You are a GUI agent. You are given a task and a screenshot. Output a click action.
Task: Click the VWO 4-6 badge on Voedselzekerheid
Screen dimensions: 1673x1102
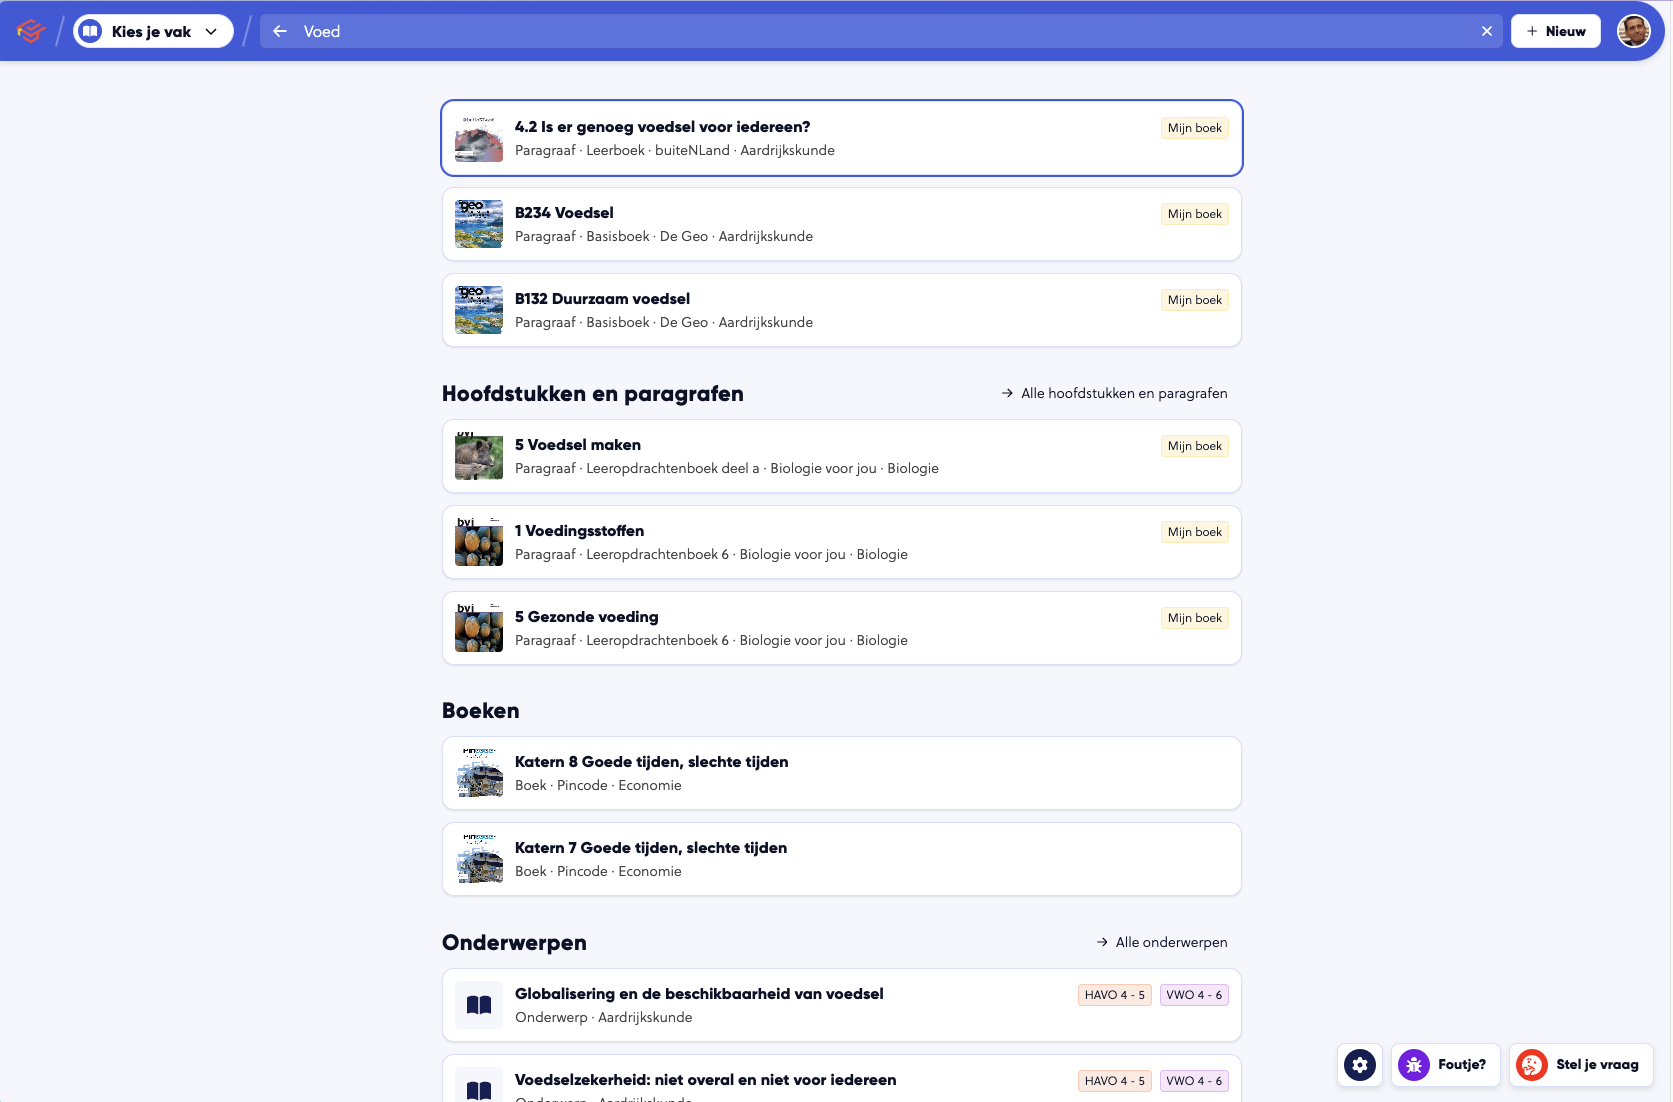[x=1194, y=1080]
